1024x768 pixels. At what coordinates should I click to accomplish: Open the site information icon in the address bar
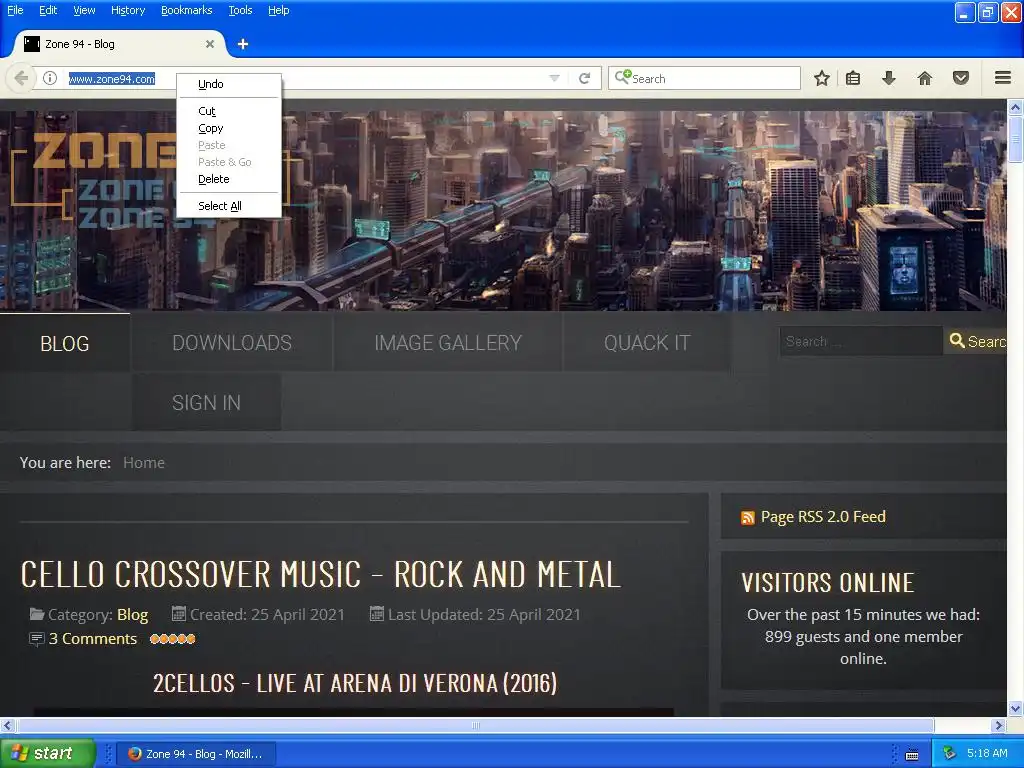(50, 78)
